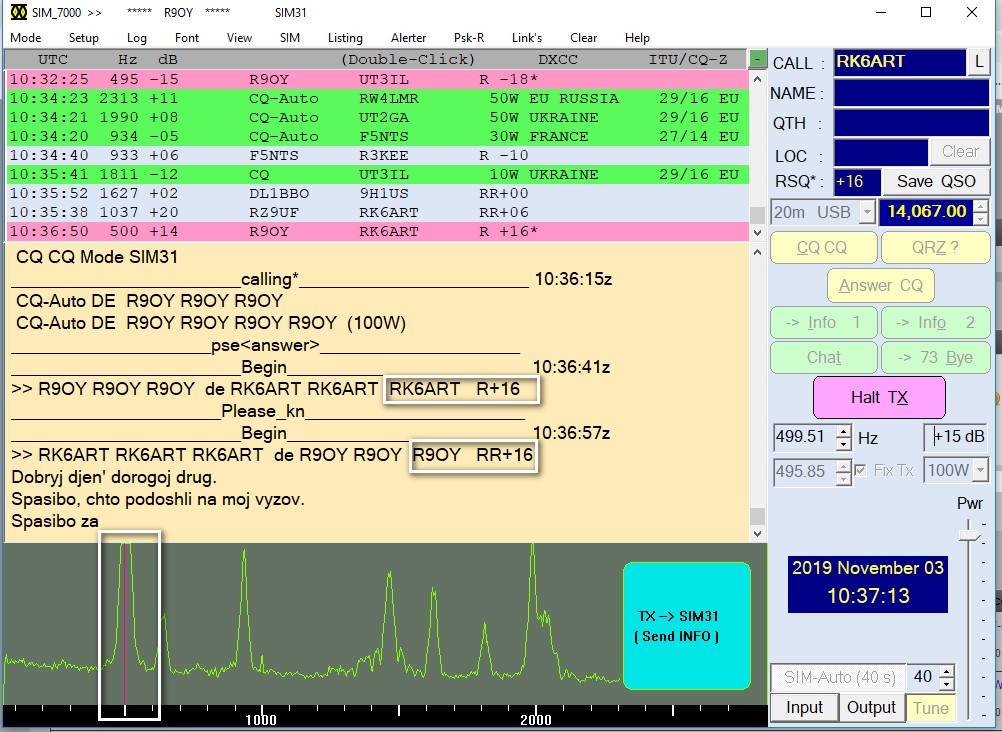1002x732 pixels.
Task: Step the 14,067.00 frequency spinner
Action: [x=980, y=206]
